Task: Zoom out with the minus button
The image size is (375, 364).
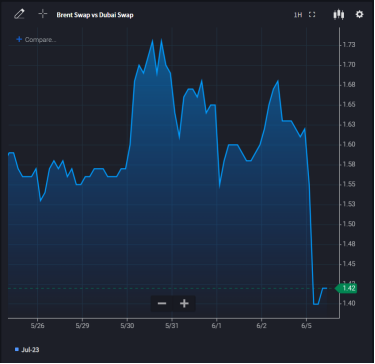Action: pos(162,303)
